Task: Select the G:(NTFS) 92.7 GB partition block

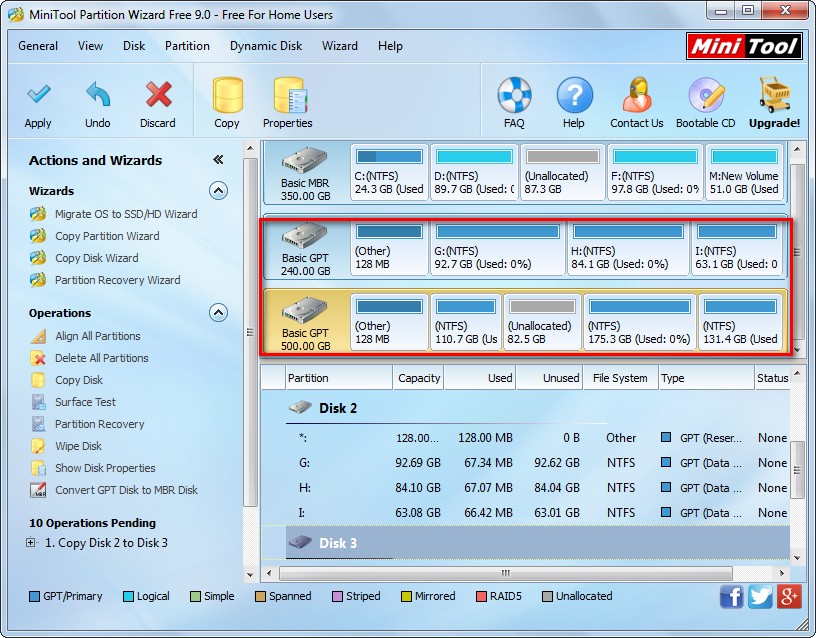Action: 498,247
